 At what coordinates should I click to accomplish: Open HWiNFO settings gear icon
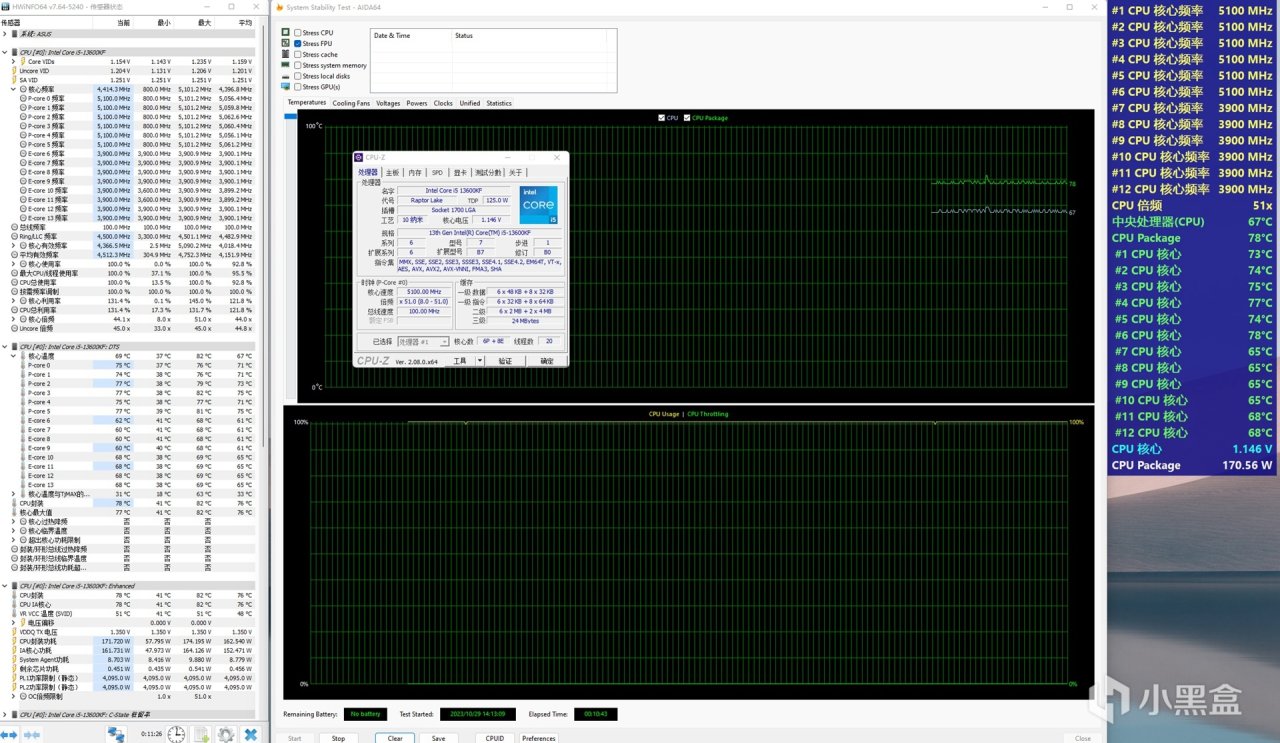pyautogui.click(x=226, y=734)
